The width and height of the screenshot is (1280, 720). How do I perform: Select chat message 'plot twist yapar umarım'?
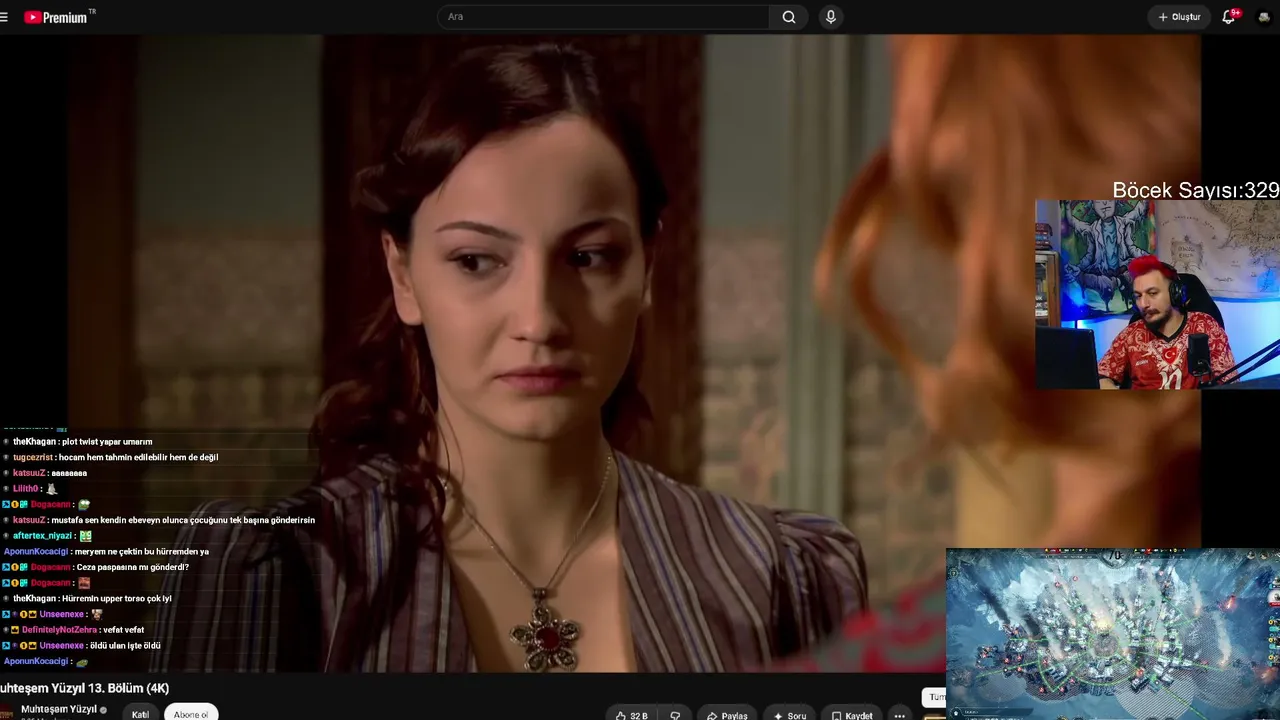pyautogui.click(x=107, y=441)
